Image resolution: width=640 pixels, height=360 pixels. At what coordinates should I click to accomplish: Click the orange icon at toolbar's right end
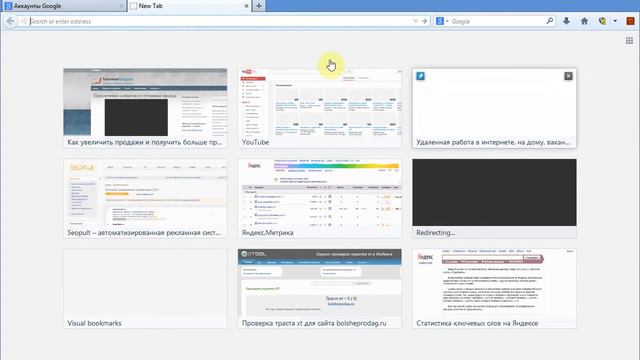coord(631,21)
